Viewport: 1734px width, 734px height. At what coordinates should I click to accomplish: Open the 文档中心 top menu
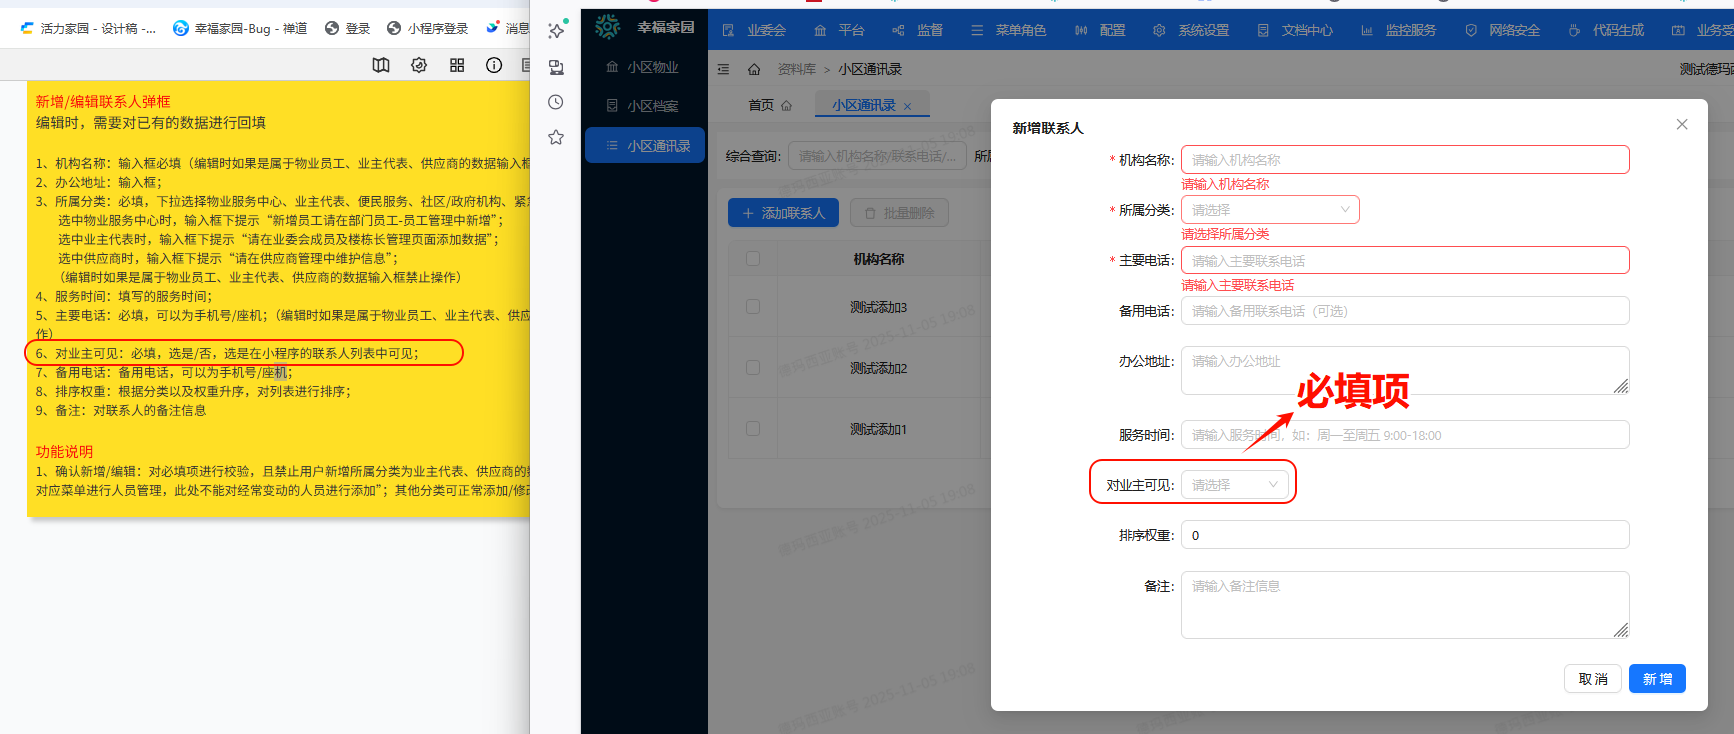[x=1295, y=30]
